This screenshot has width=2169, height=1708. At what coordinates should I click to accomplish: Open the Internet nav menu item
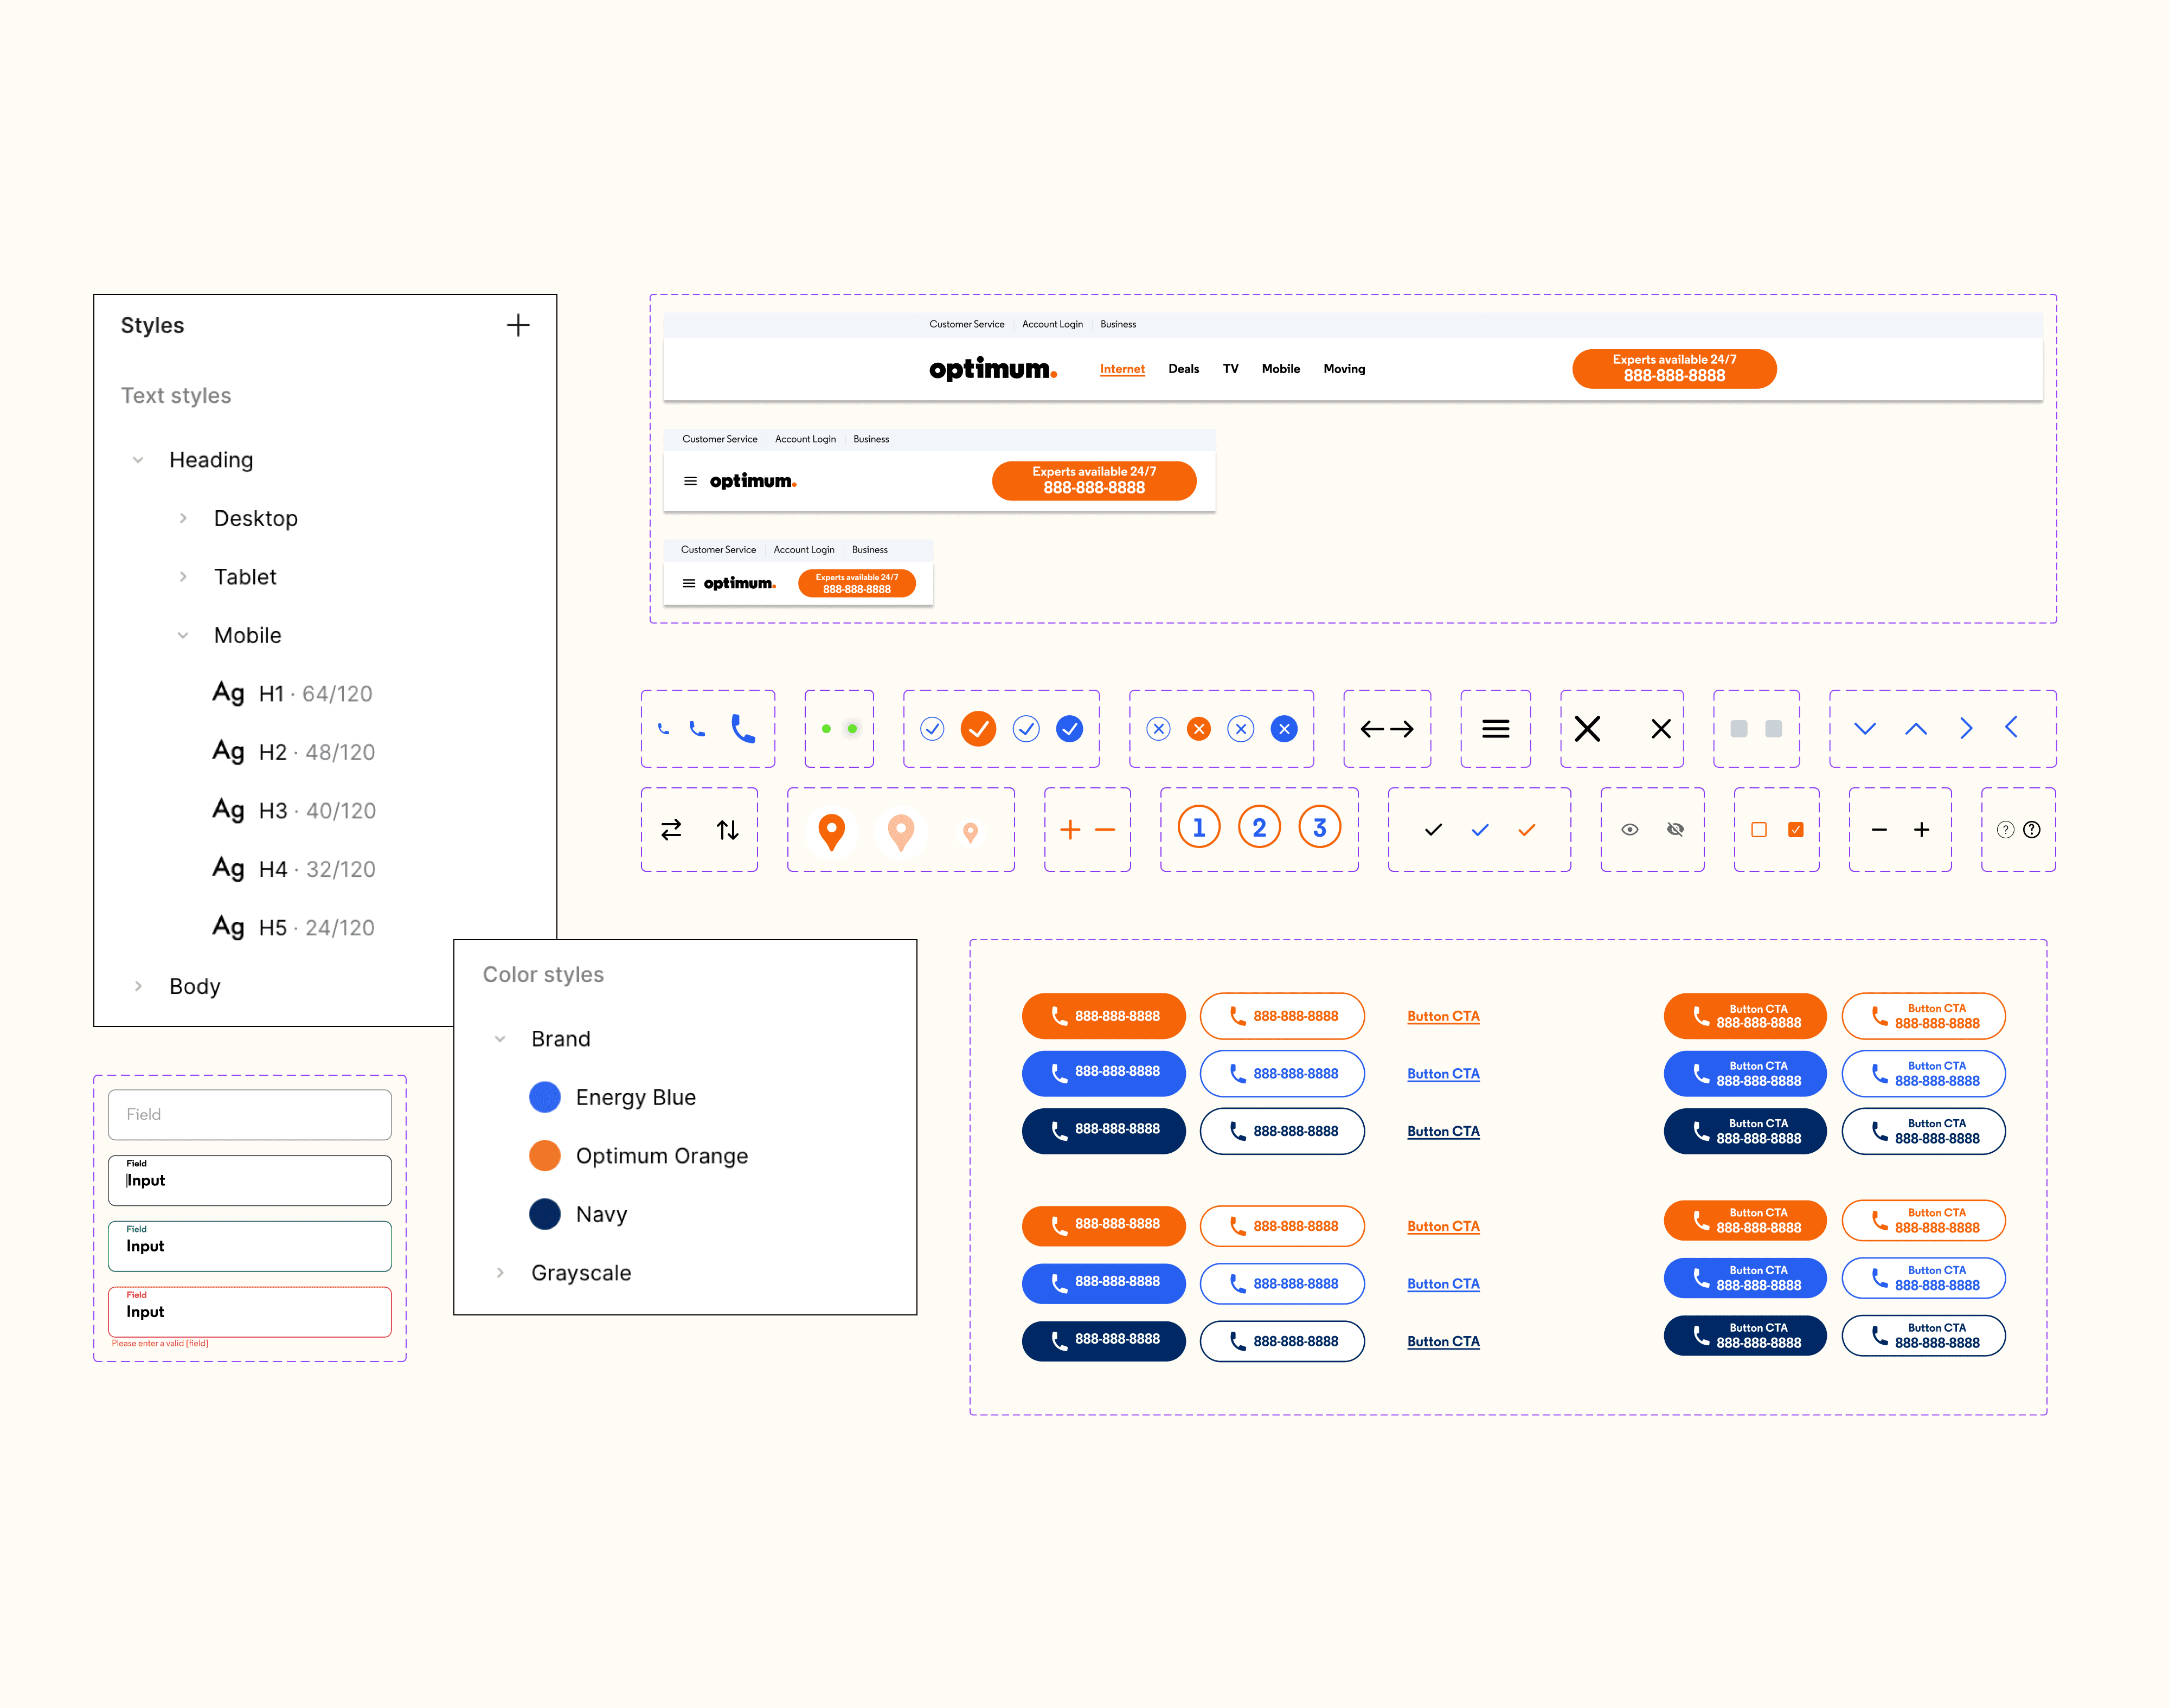pos(1122,369)
